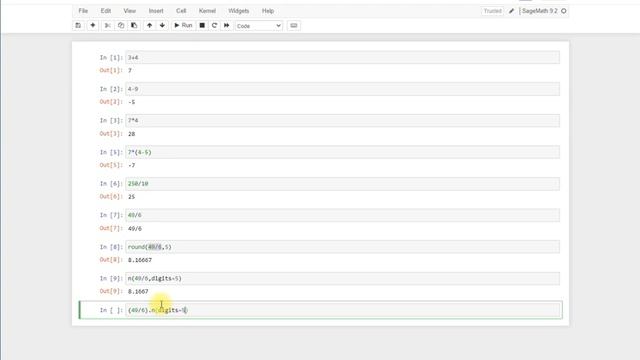Screen dimensions: 640x360
Task: Edit input cell containing 4-9
Action: coord(342,89)
